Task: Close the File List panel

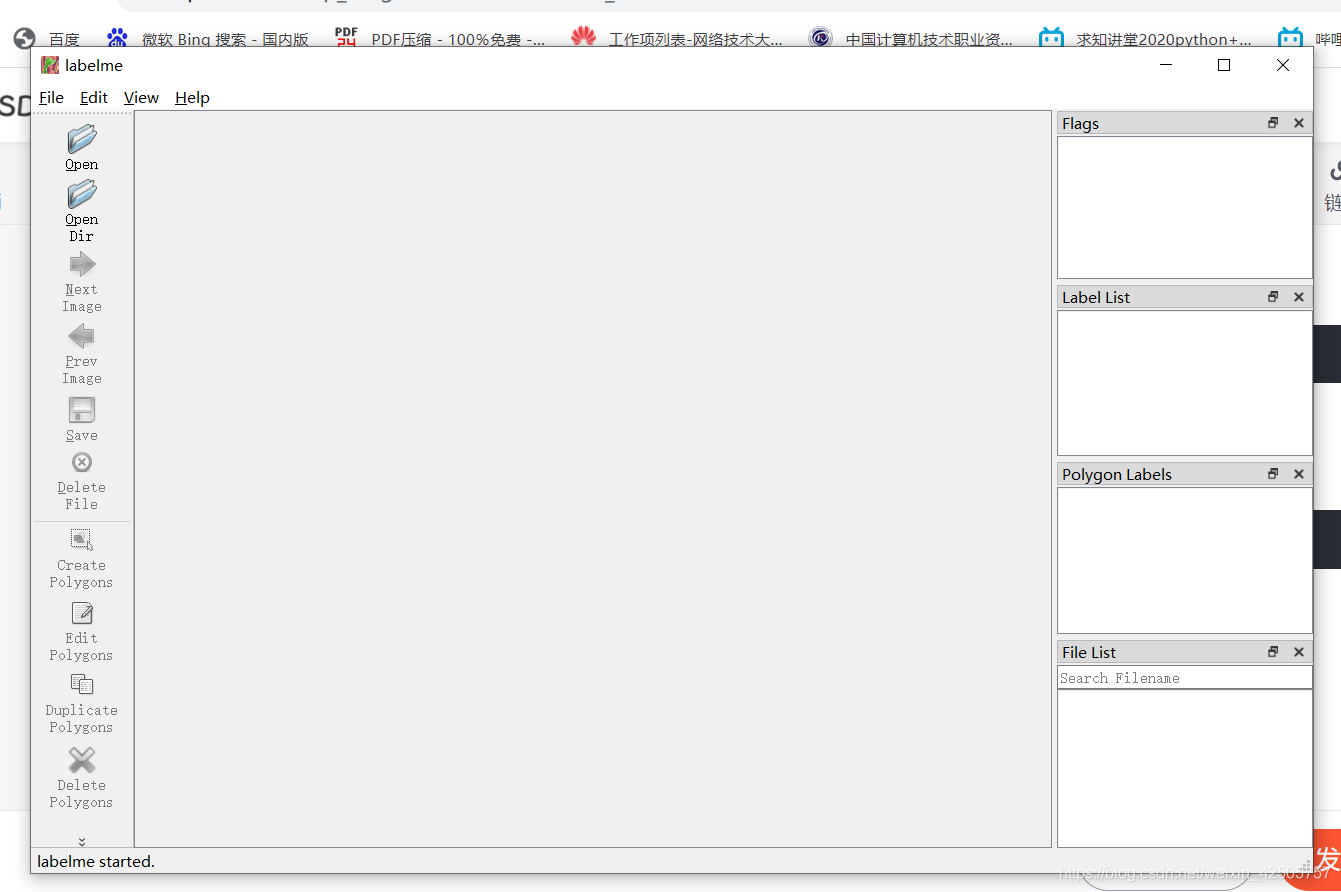Action: (x=1299, y=652)
